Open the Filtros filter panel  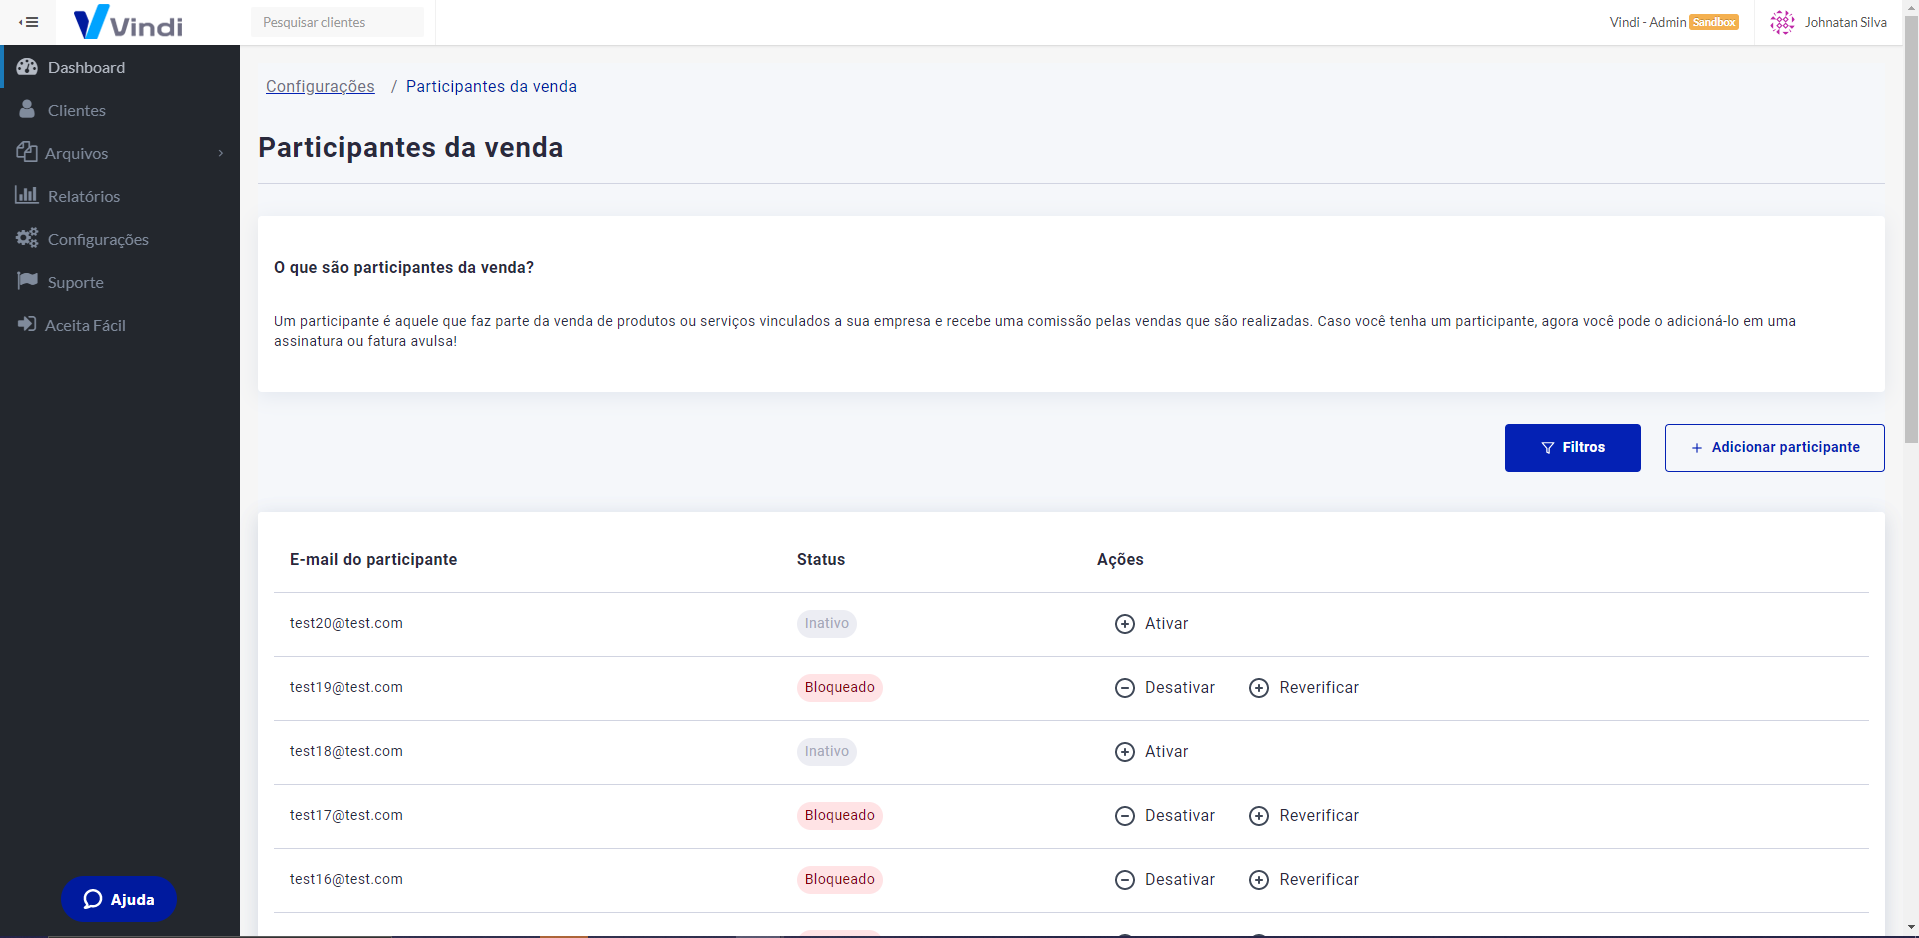[x=1572, y=448]
